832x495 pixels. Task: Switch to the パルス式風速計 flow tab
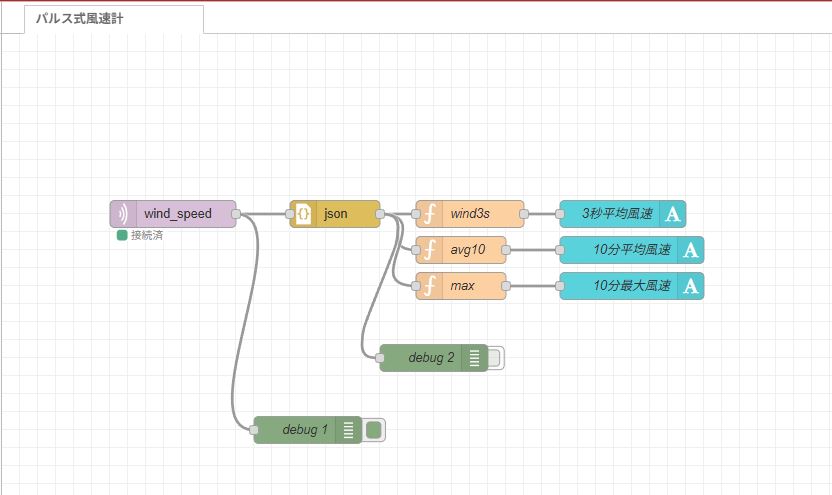113,19
